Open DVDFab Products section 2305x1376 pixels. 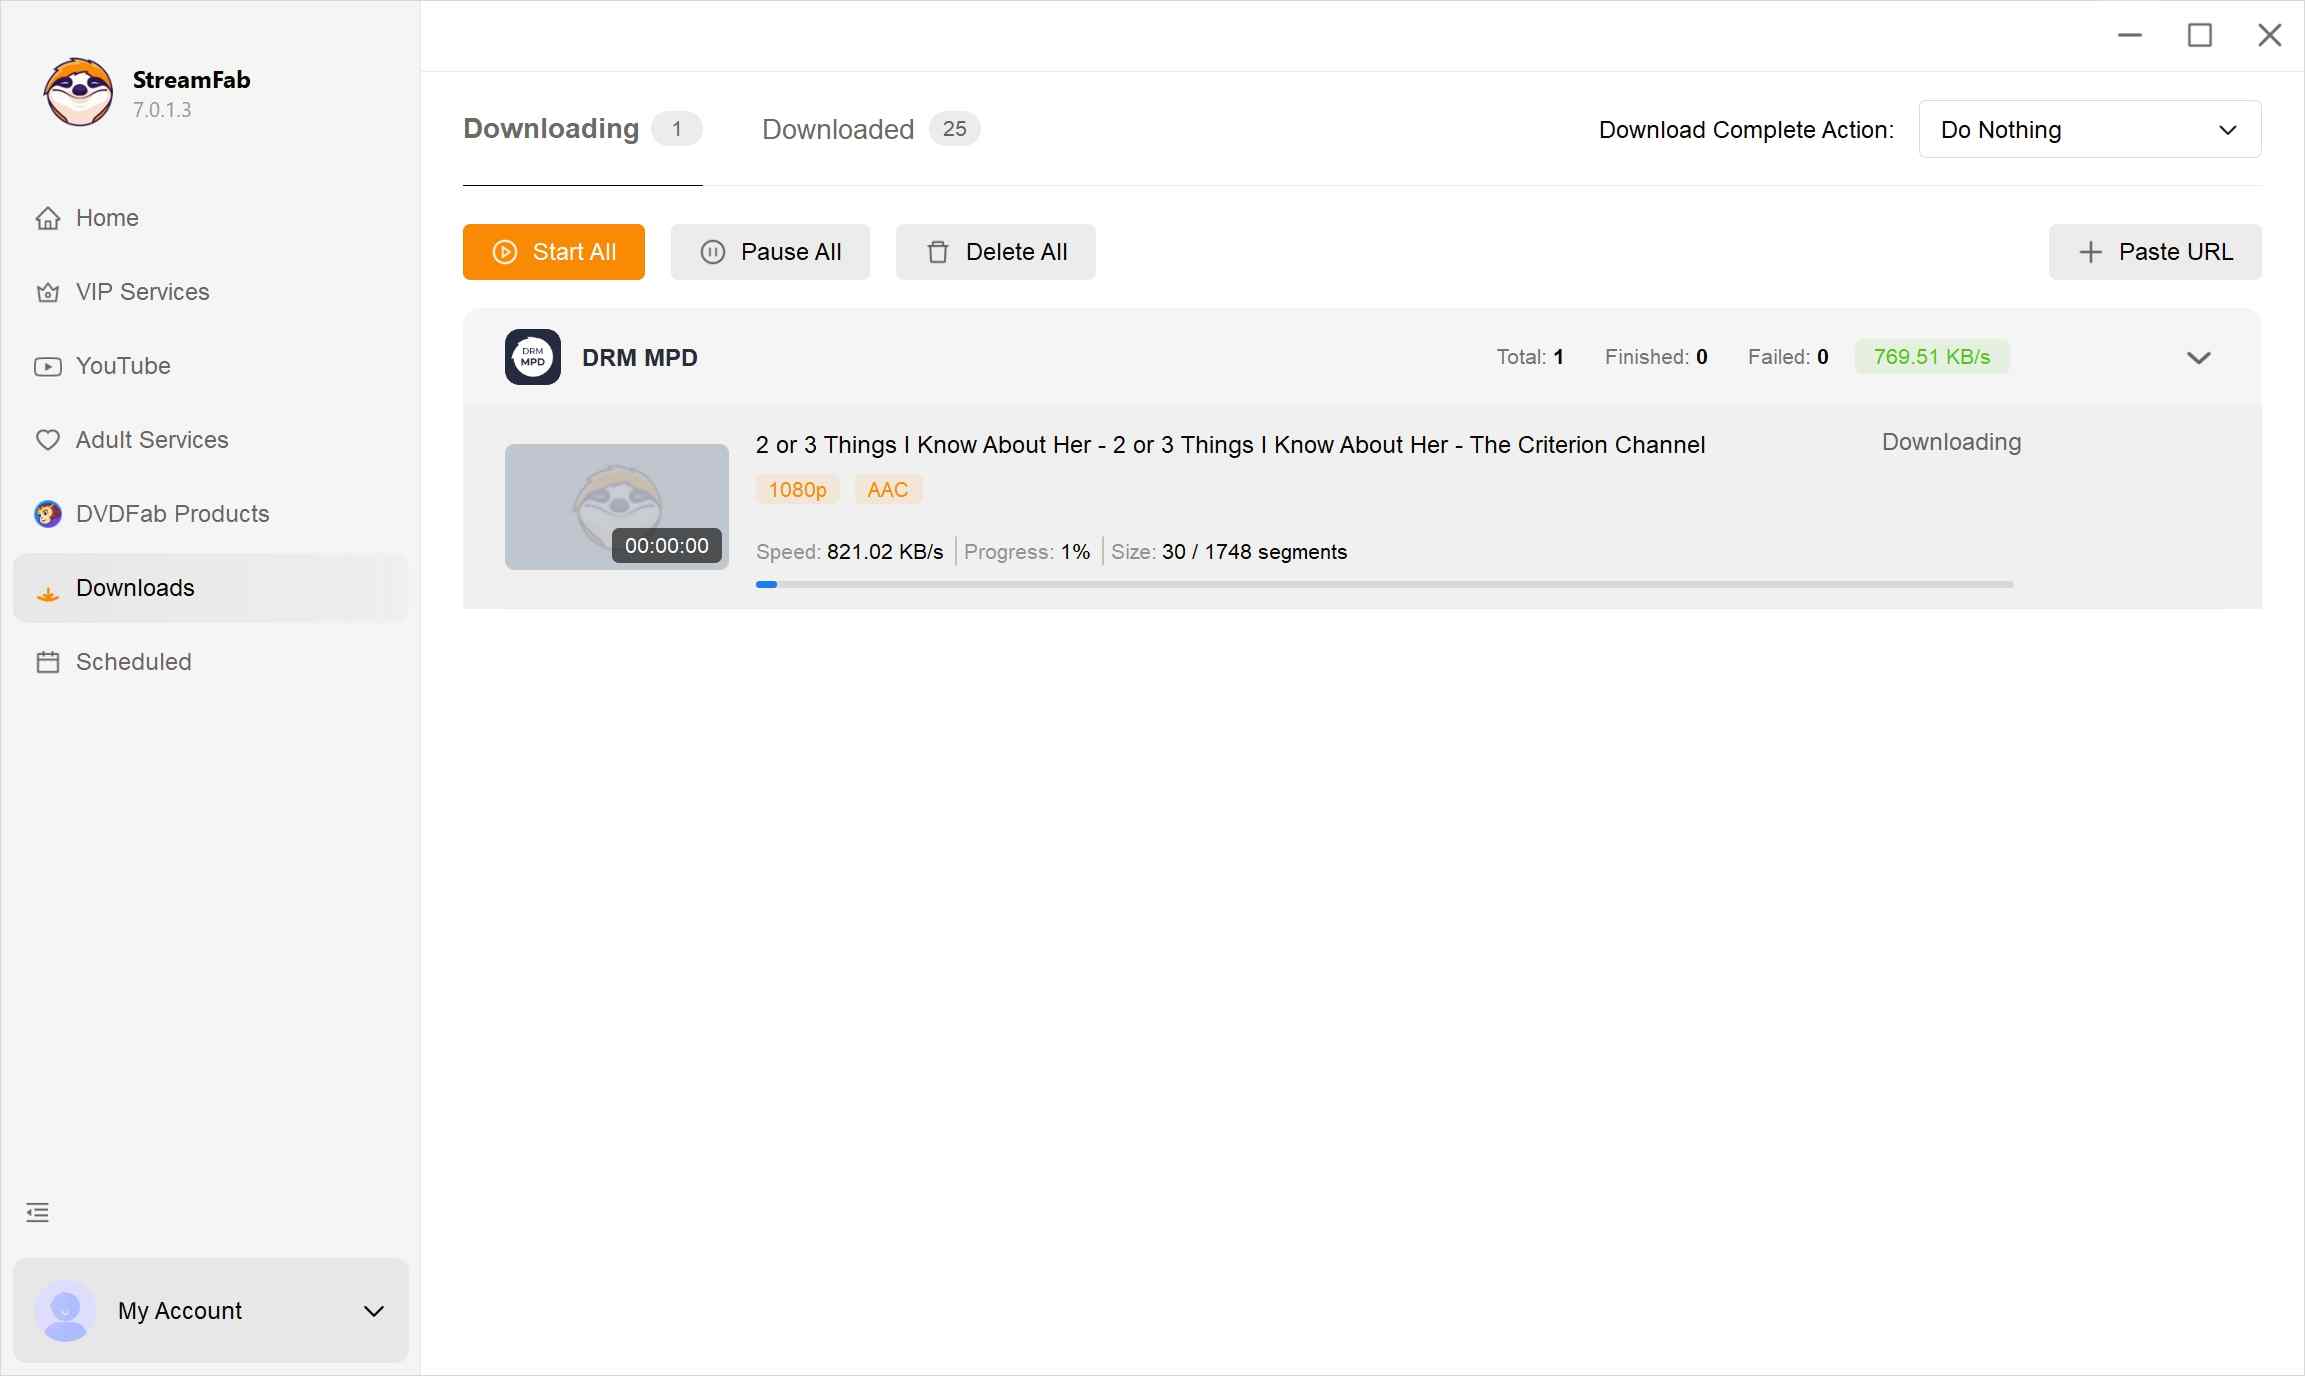pos(171,514)
